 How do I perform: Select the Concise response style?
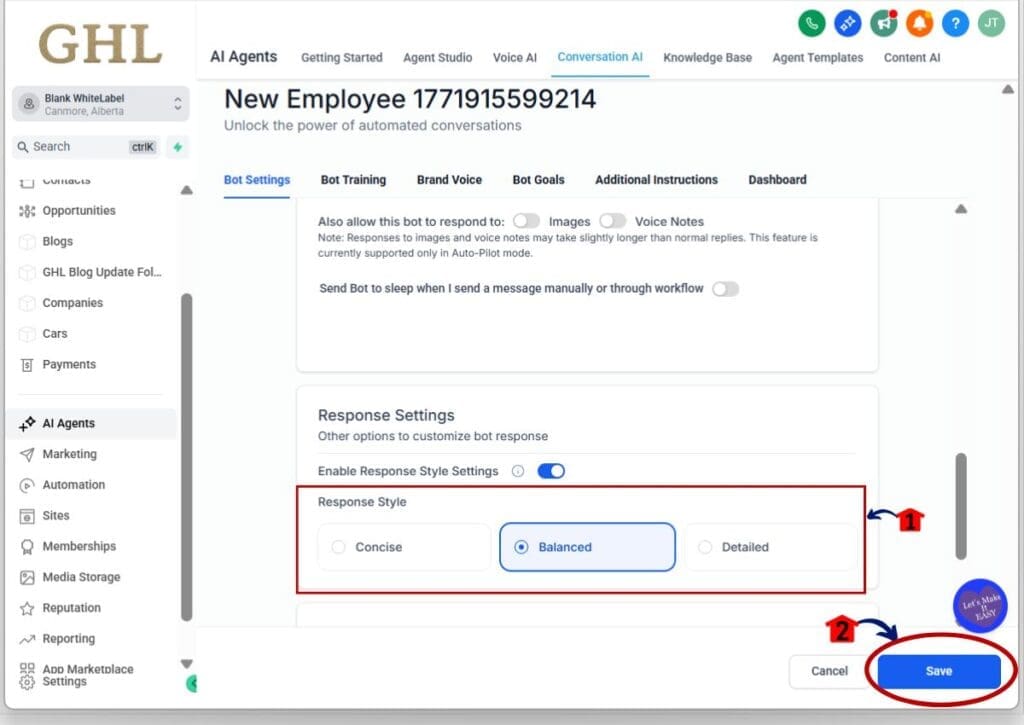403,547
